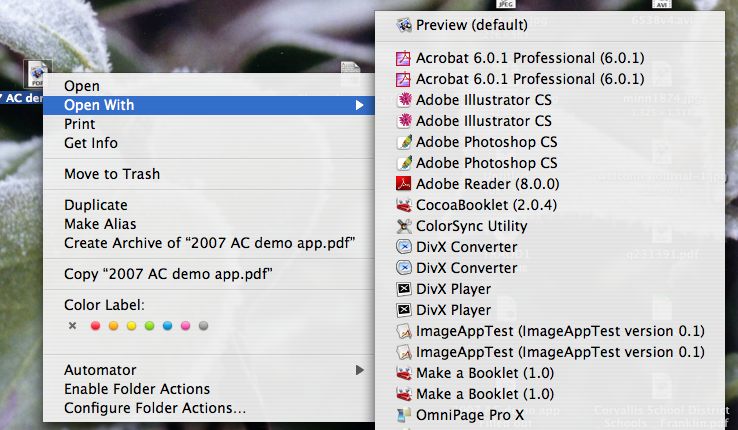
Task: Open with first Acrobat 6.0.1 Professional entry
Action: point(550,58)
